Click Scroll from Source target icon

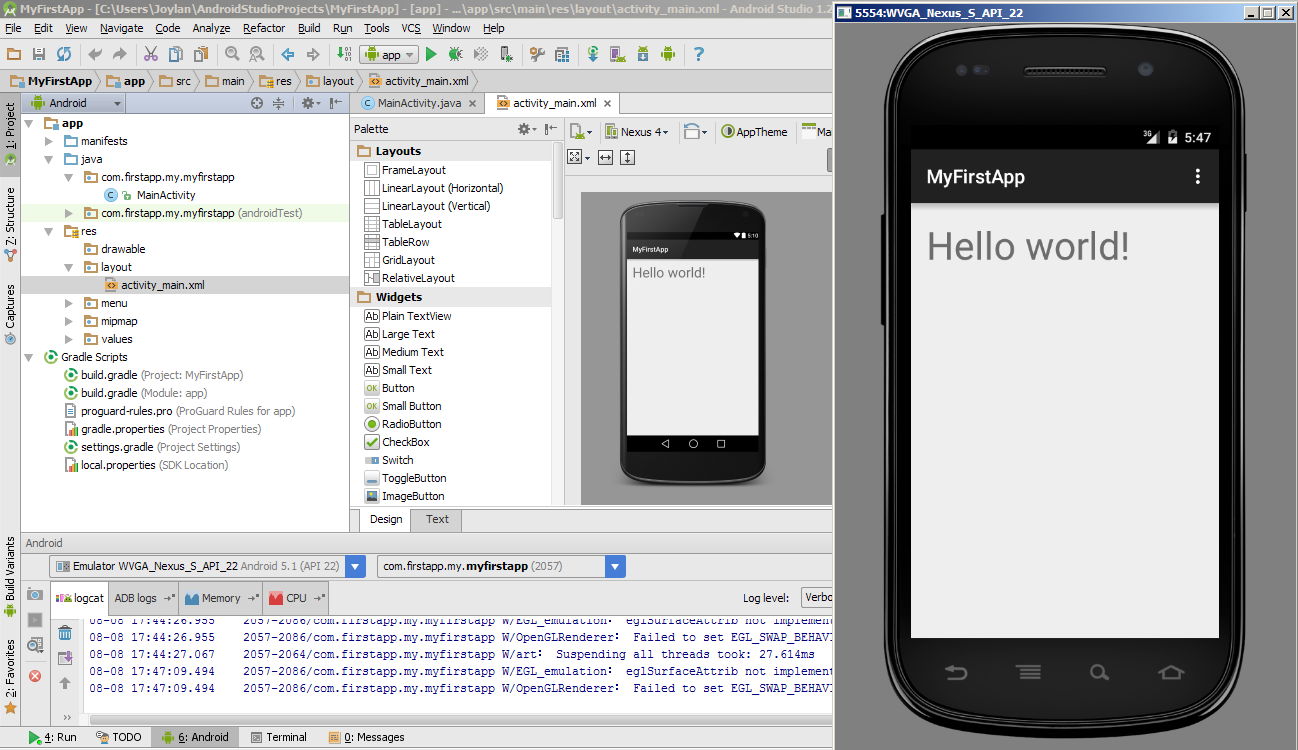coord(257,103)
